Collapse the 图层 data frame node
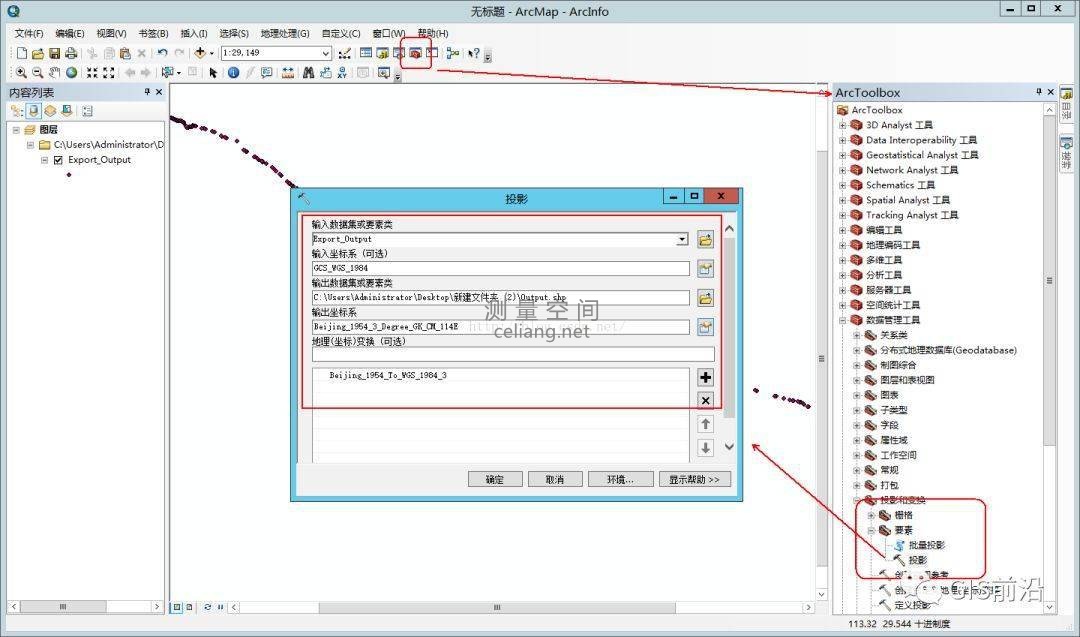The image size is (1080, 637). (16, 129)
